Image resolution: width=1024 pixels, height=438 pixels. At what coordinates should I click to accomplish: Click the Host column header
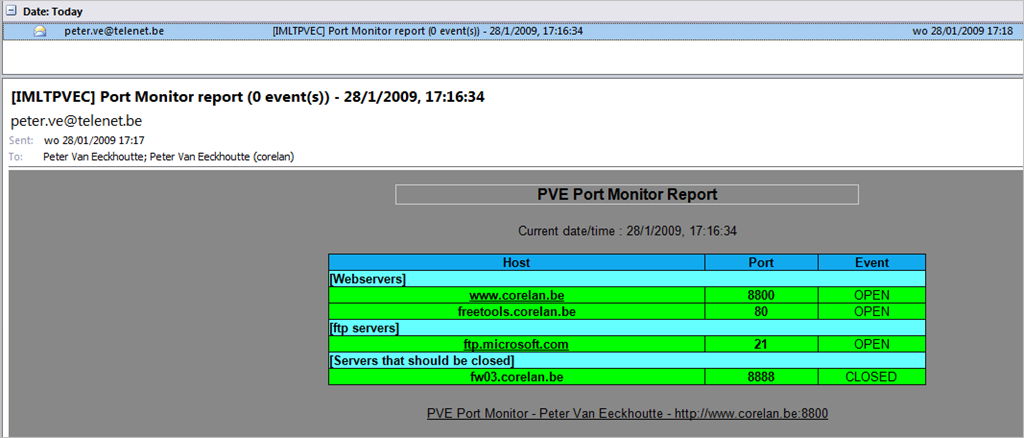[x=517, y=263]
